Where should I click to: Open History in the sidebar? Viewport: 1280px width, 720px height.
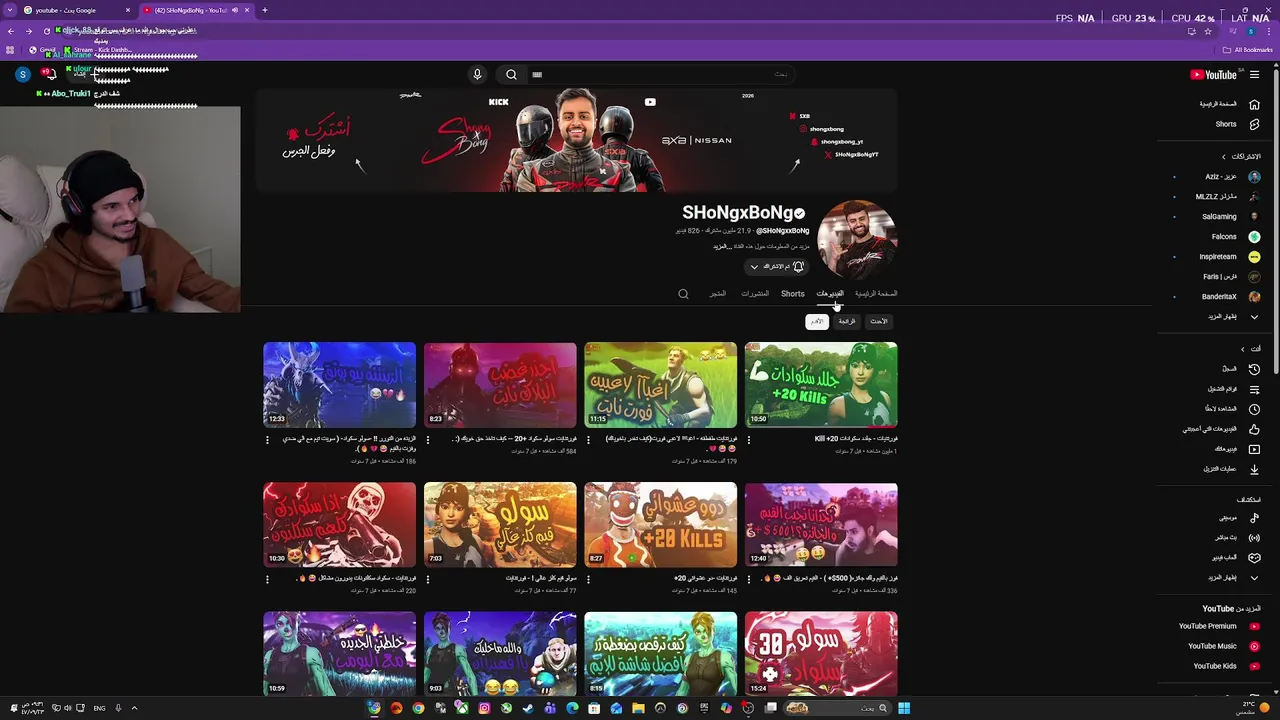[1228, 369]
